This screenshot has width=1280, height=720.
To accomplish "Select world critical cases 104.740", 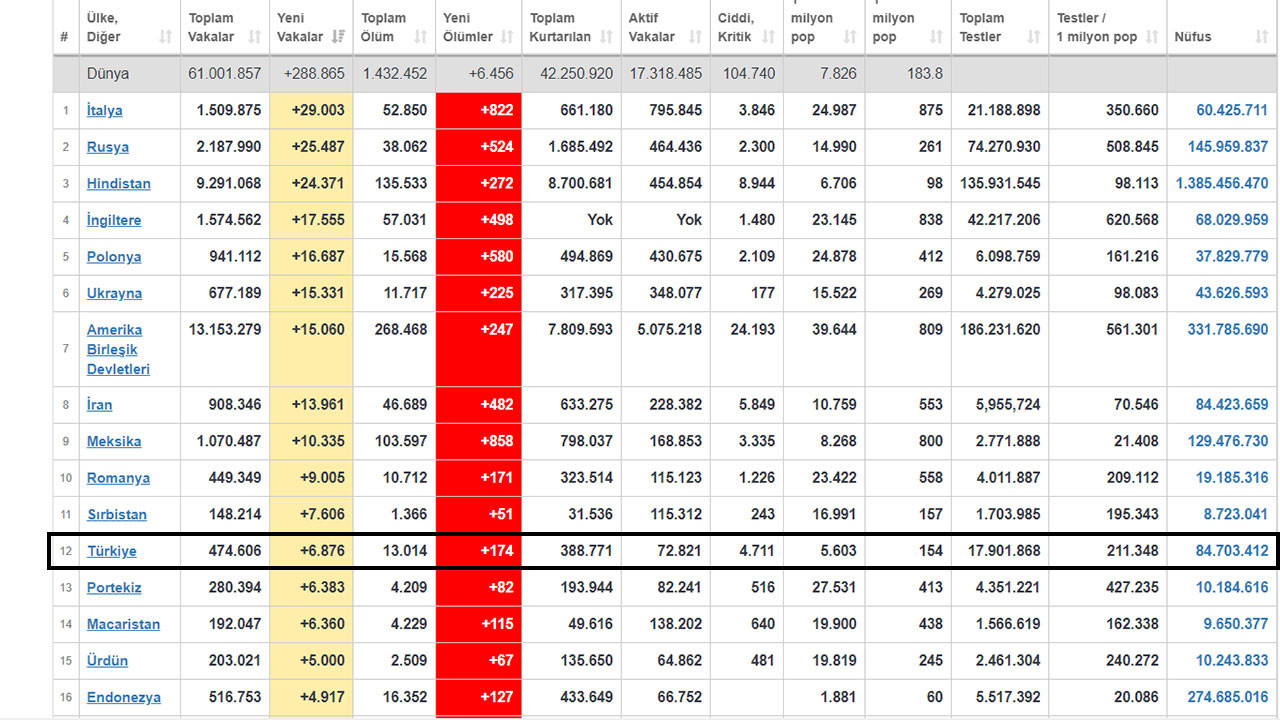I will tap(747, 74).
